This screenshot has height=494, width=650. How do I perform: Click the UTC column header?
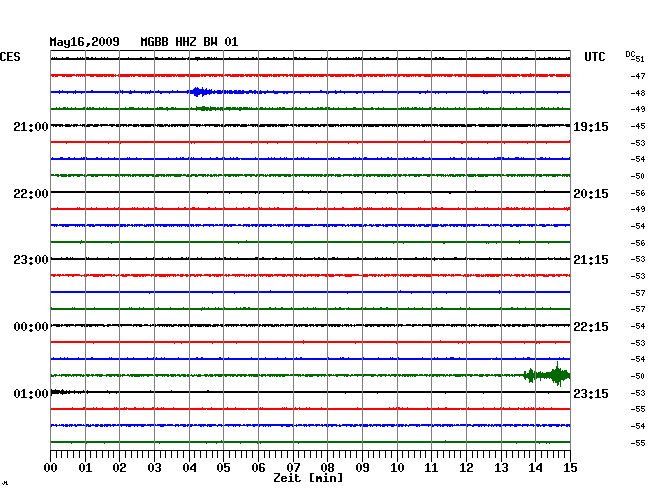[x=594, y=57]
